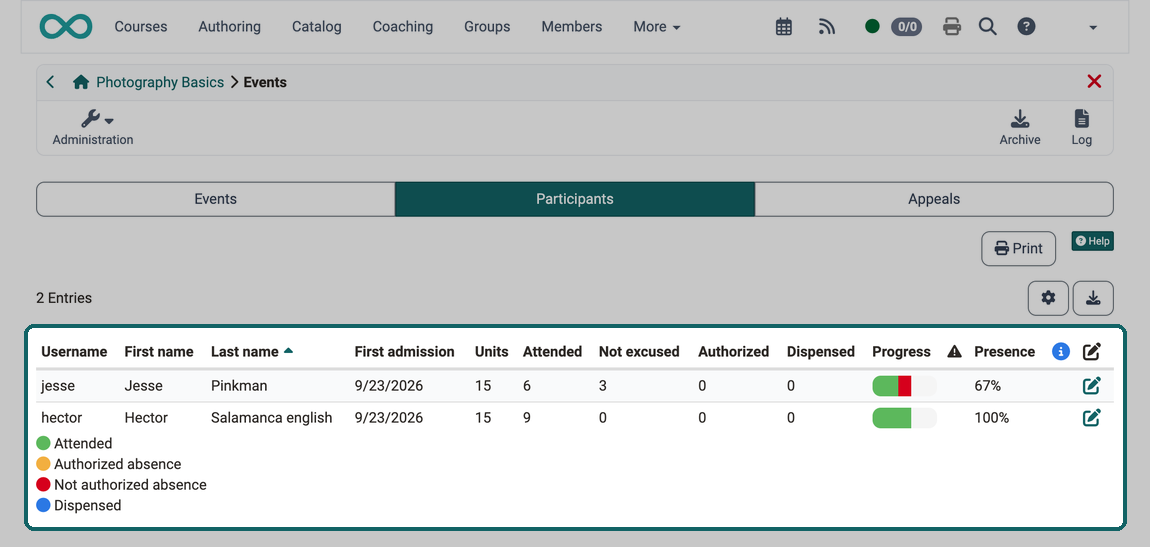Click the '2 Entries' count text
The image size is (1150, 547).
pyautogui.click(x=64, y=298)
